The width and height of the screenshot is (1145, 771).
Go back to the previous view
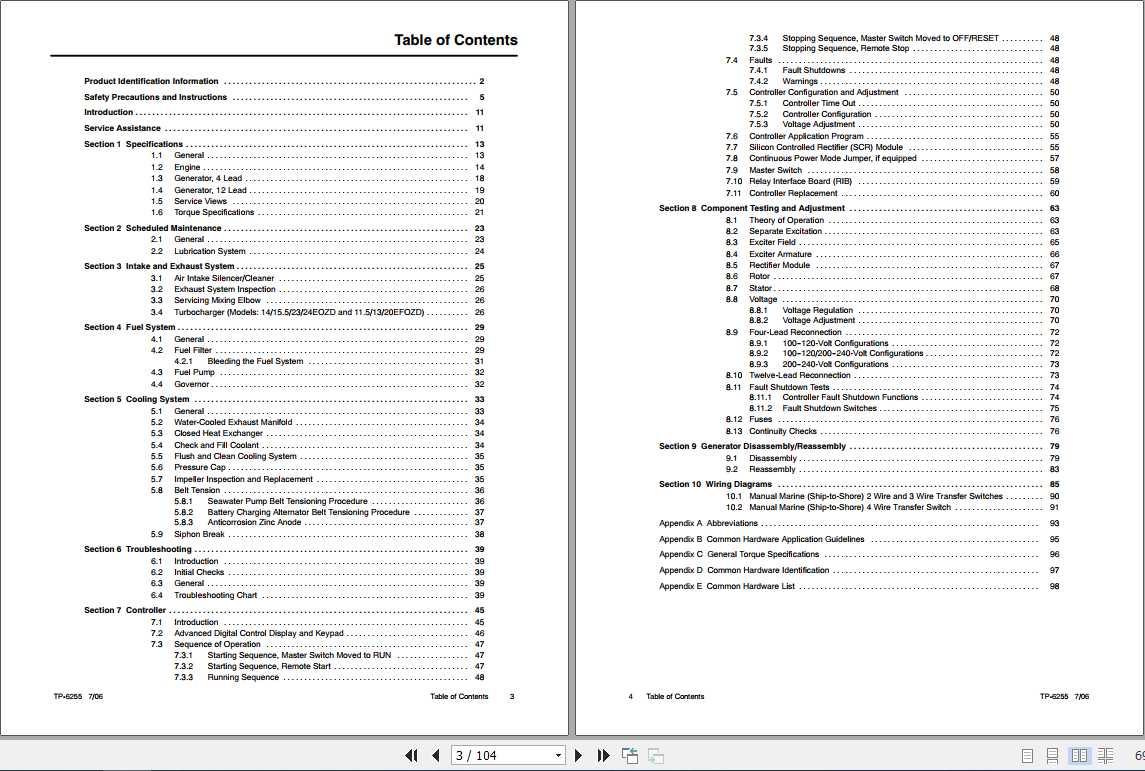629,755
